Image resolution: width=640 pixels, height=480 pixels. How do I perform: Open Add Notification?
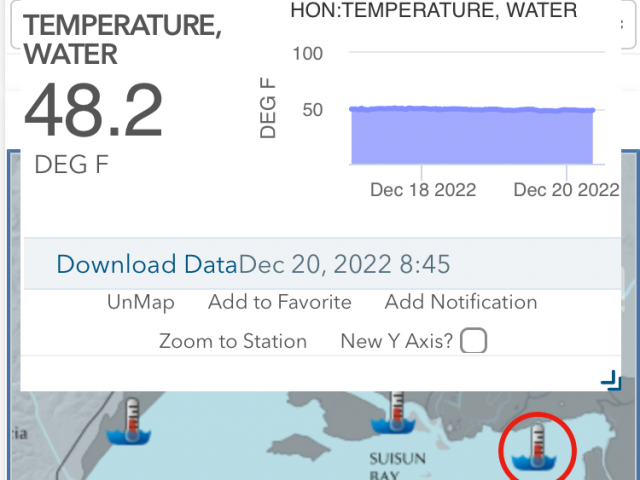(461, 302)
